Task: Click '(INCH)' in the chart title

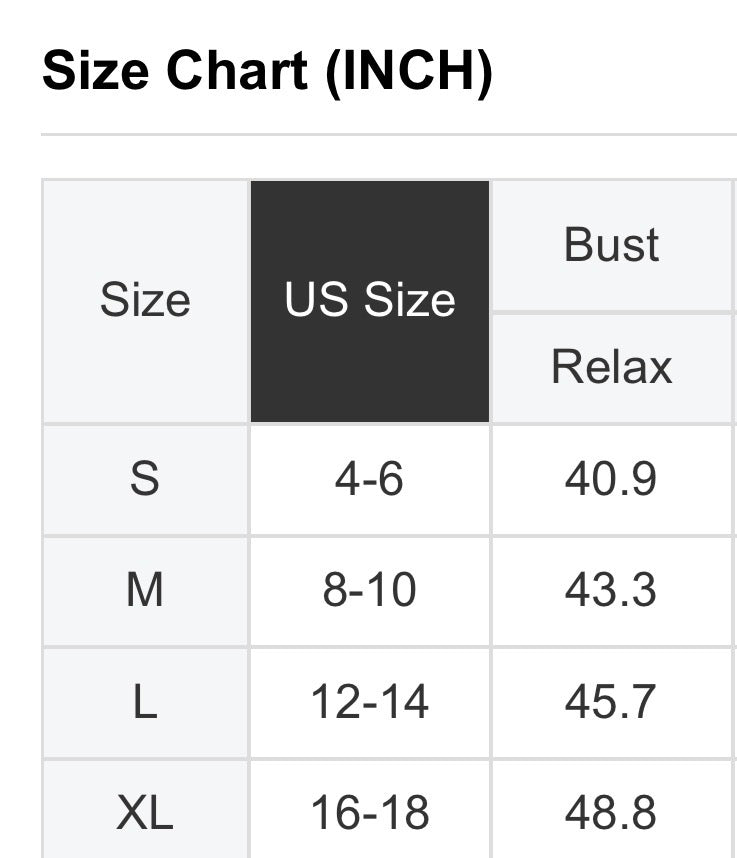Action: tap(409, 70)
